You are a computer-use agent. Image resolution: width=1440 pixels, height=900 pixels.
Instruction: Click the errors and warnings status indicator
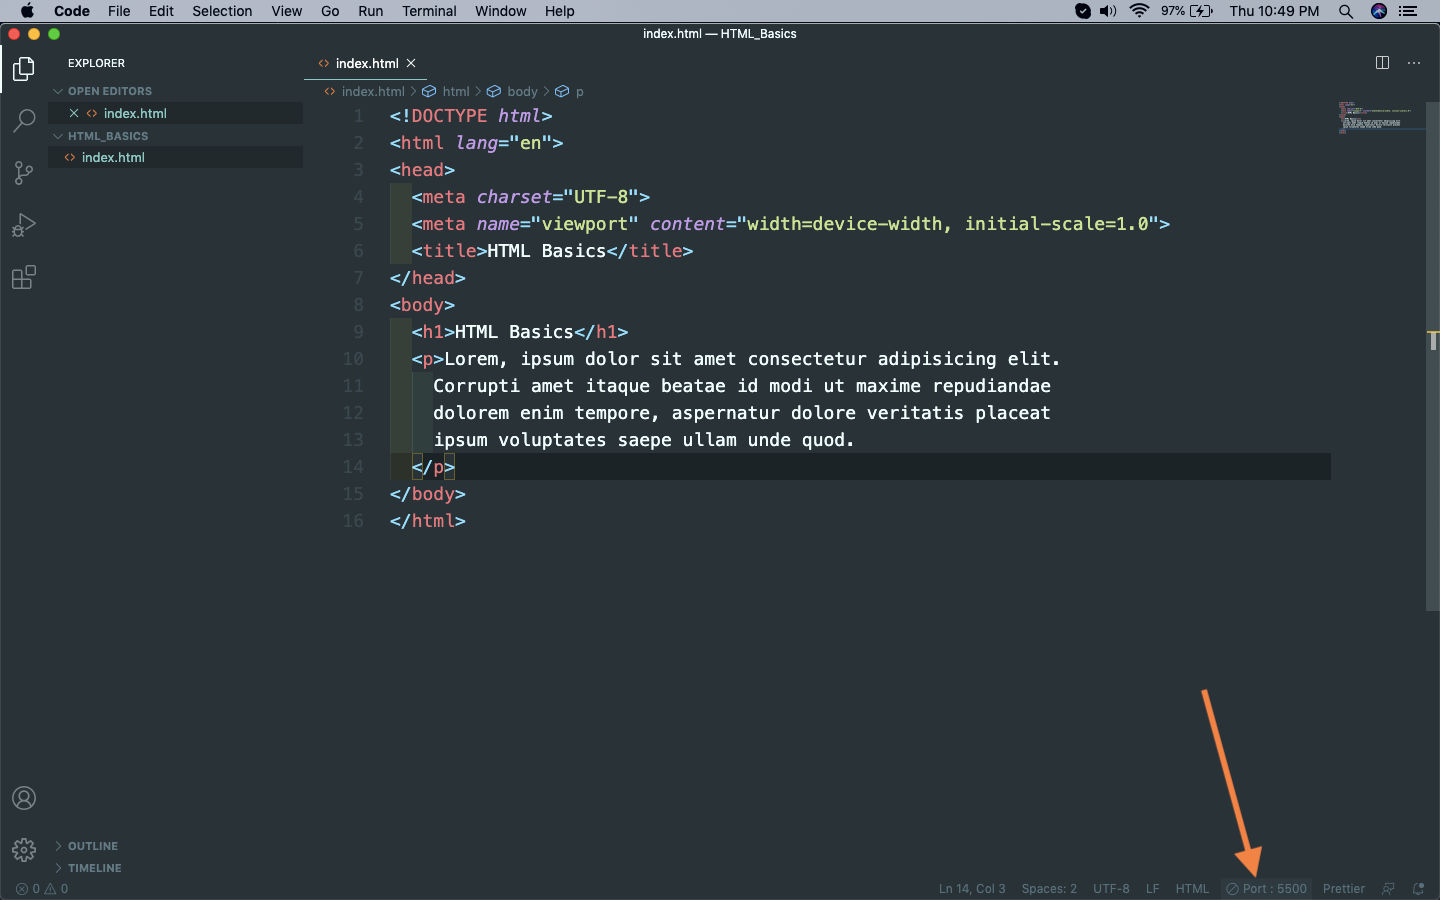point(42,888)
